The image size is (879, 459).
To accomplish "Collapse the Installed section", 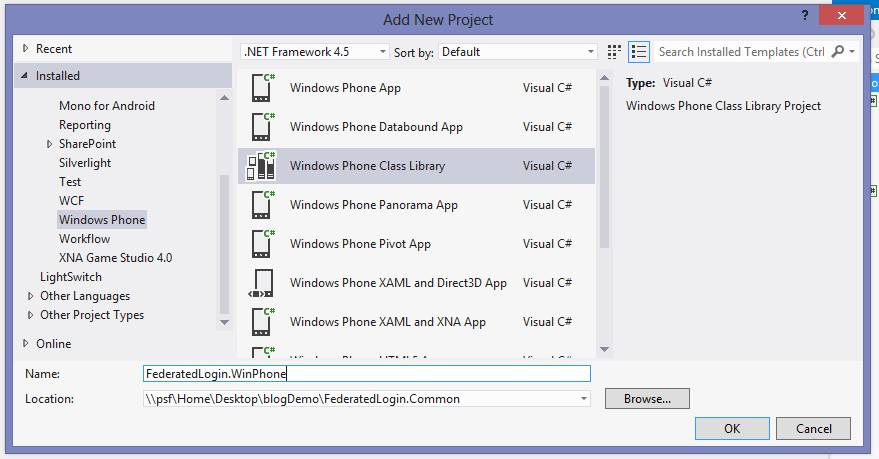I will (x=24, y=76).
